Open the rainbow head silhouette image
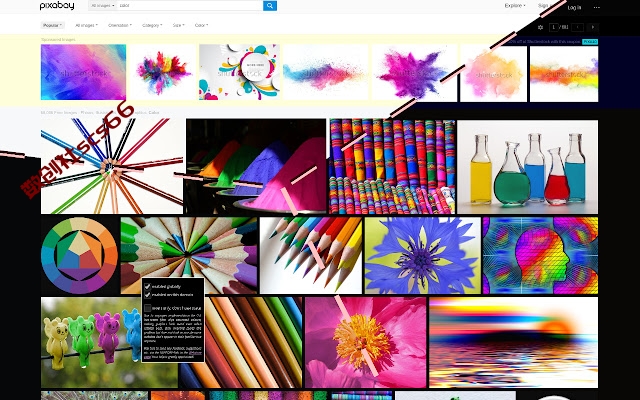The width and height of the screenshot is (640, 400). tap(540, 256)
